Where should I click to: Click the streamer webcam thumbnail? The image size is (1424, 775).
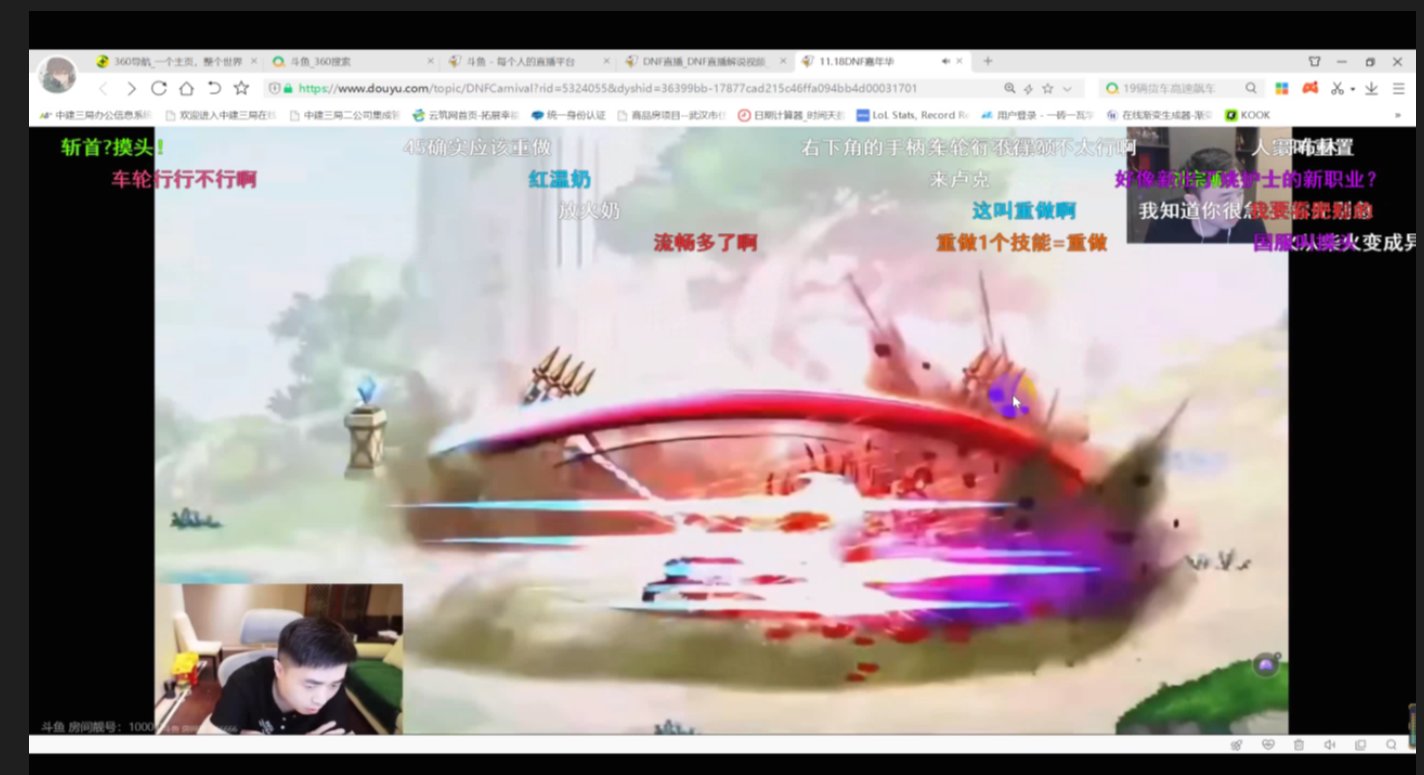pyautogui.click(x=279, y=659)
